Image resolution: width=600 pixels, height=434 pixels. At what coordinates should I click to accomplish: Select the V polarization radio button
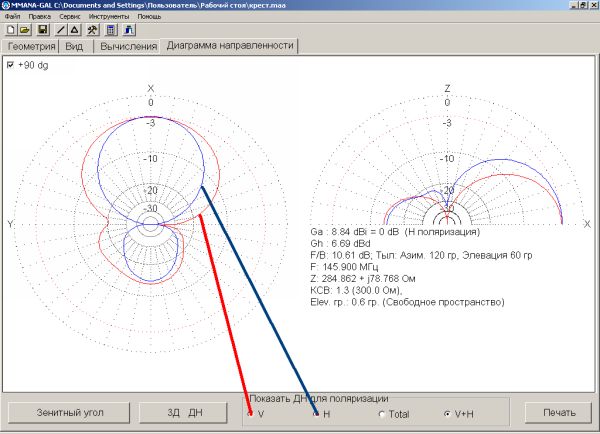coord(250,413)
